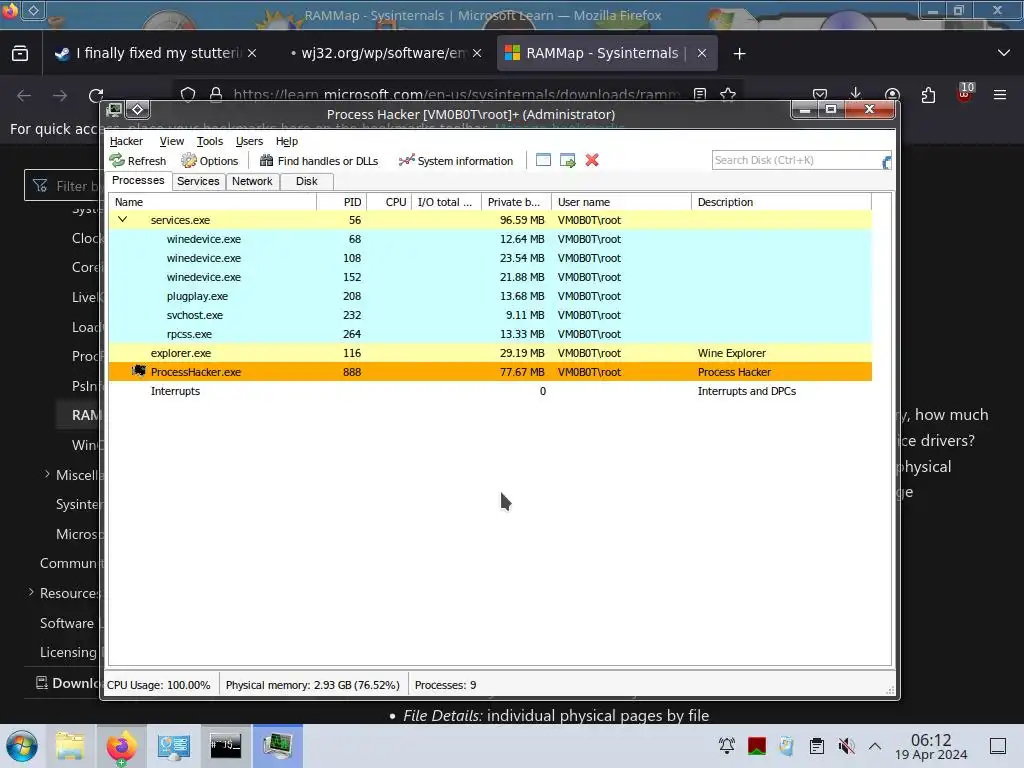The image size is (1024, 768).
Task: Click tracking protection shield icon
Action: (188, 95)
